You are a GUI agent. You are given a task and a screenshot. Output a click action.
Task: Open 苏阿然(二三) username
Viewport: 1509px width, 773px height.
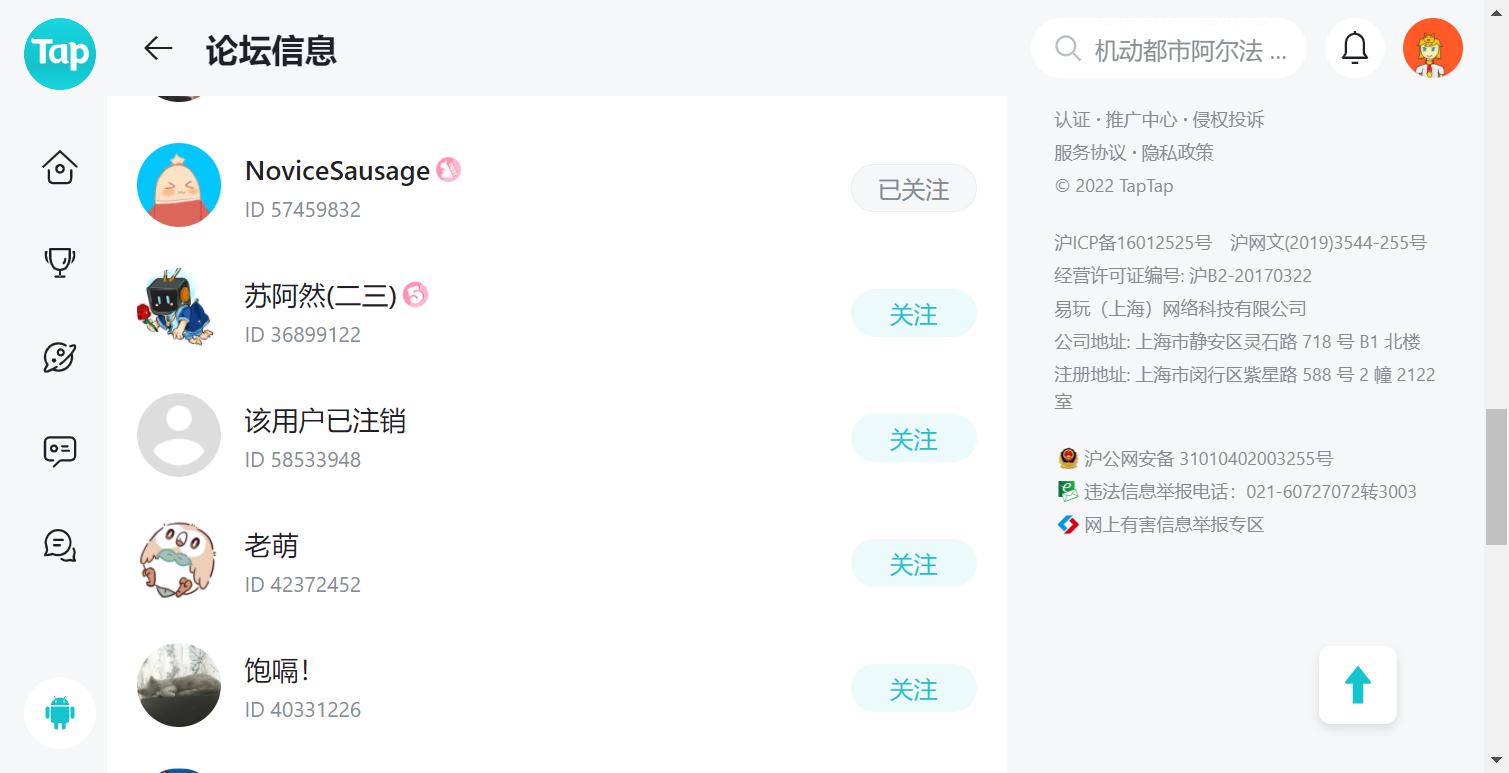321,296
